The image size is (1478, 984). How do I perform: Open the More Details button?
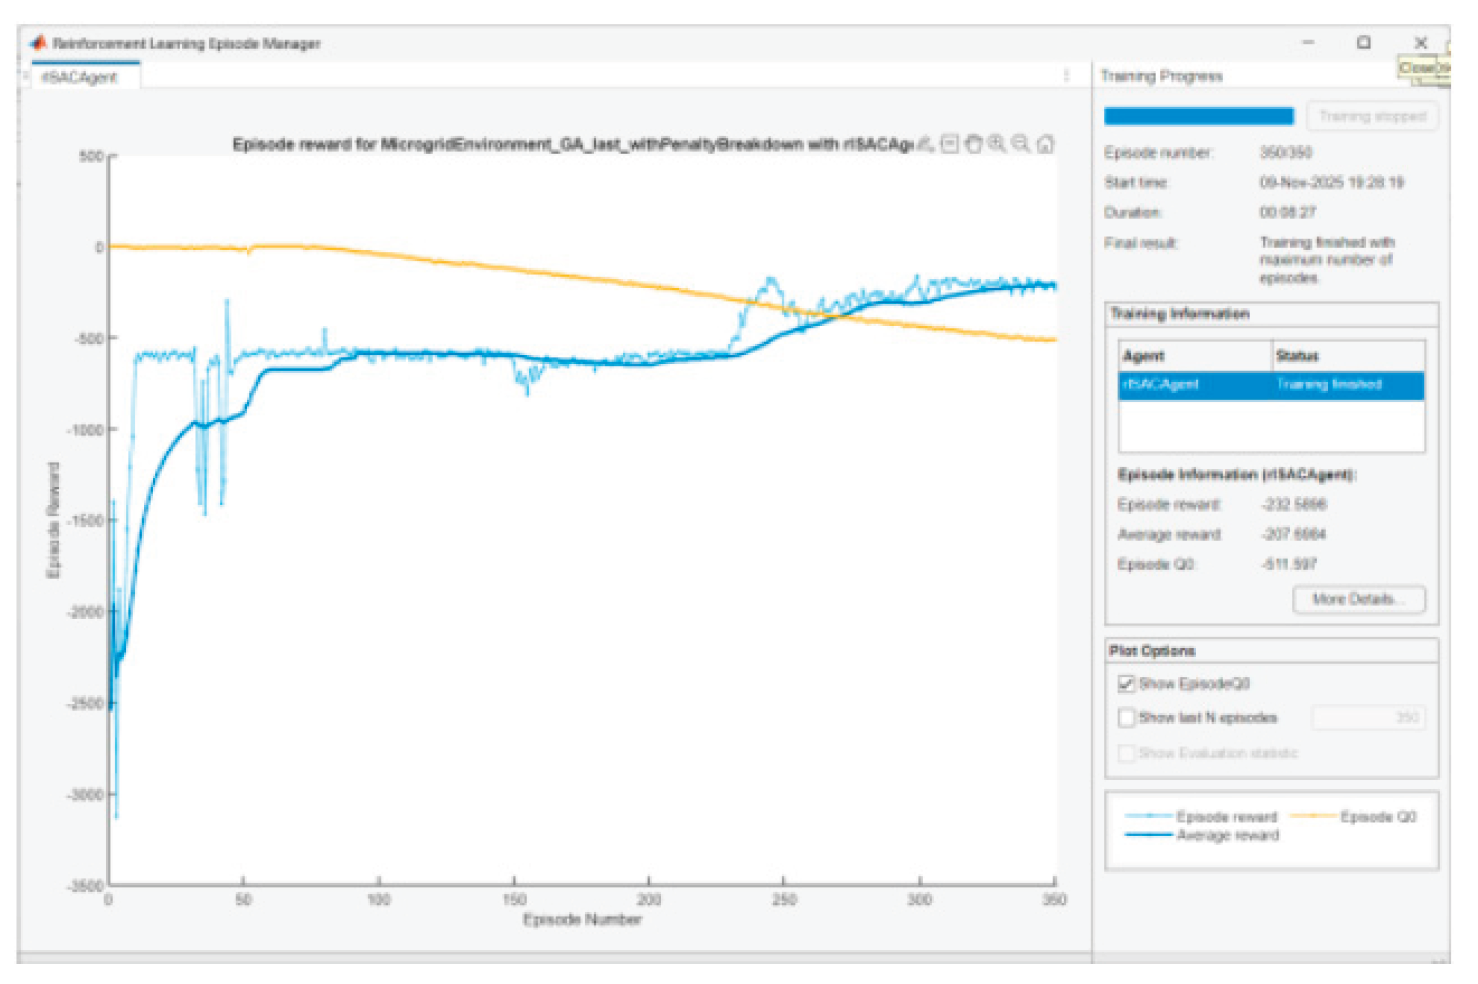[x=1359, y=599]
